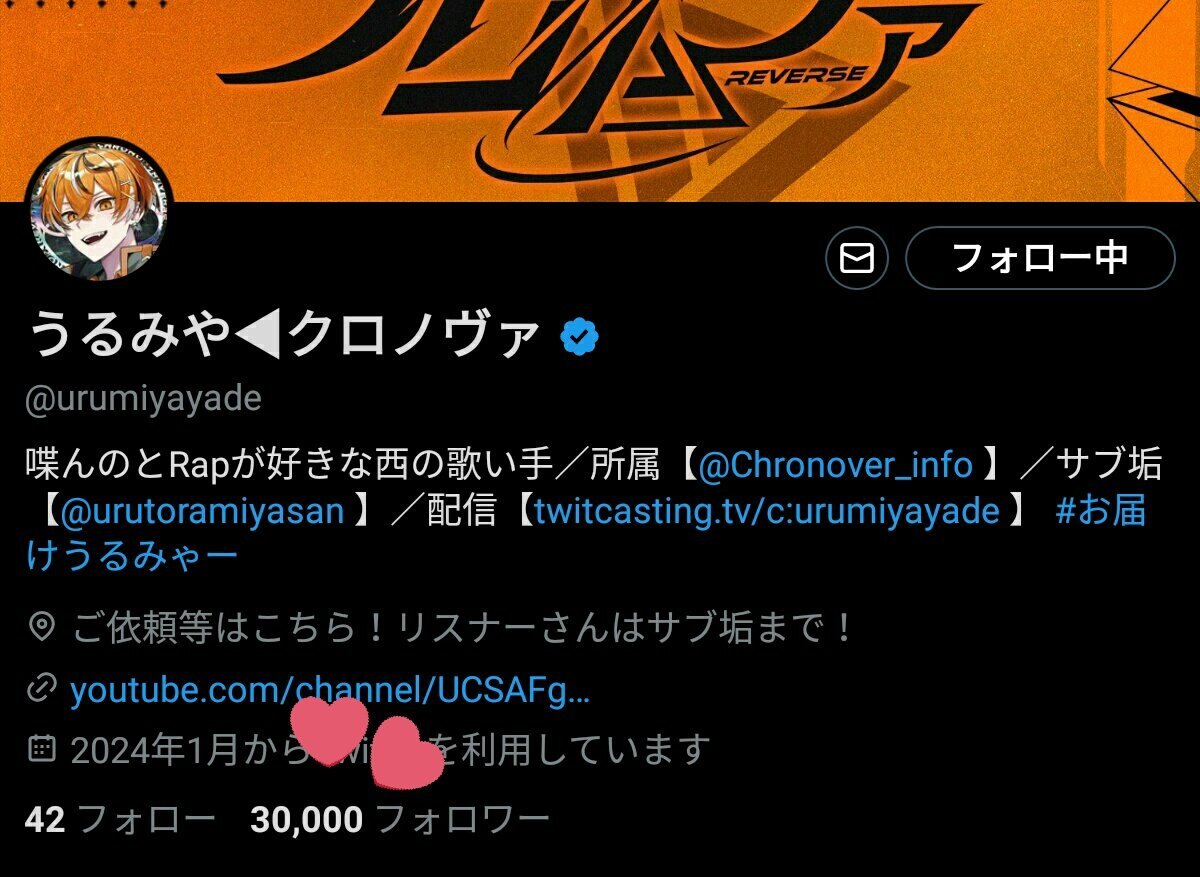Click the フォロー中 following button
Viewport: 1200px width, 877px height.
tap(1040, 258)
